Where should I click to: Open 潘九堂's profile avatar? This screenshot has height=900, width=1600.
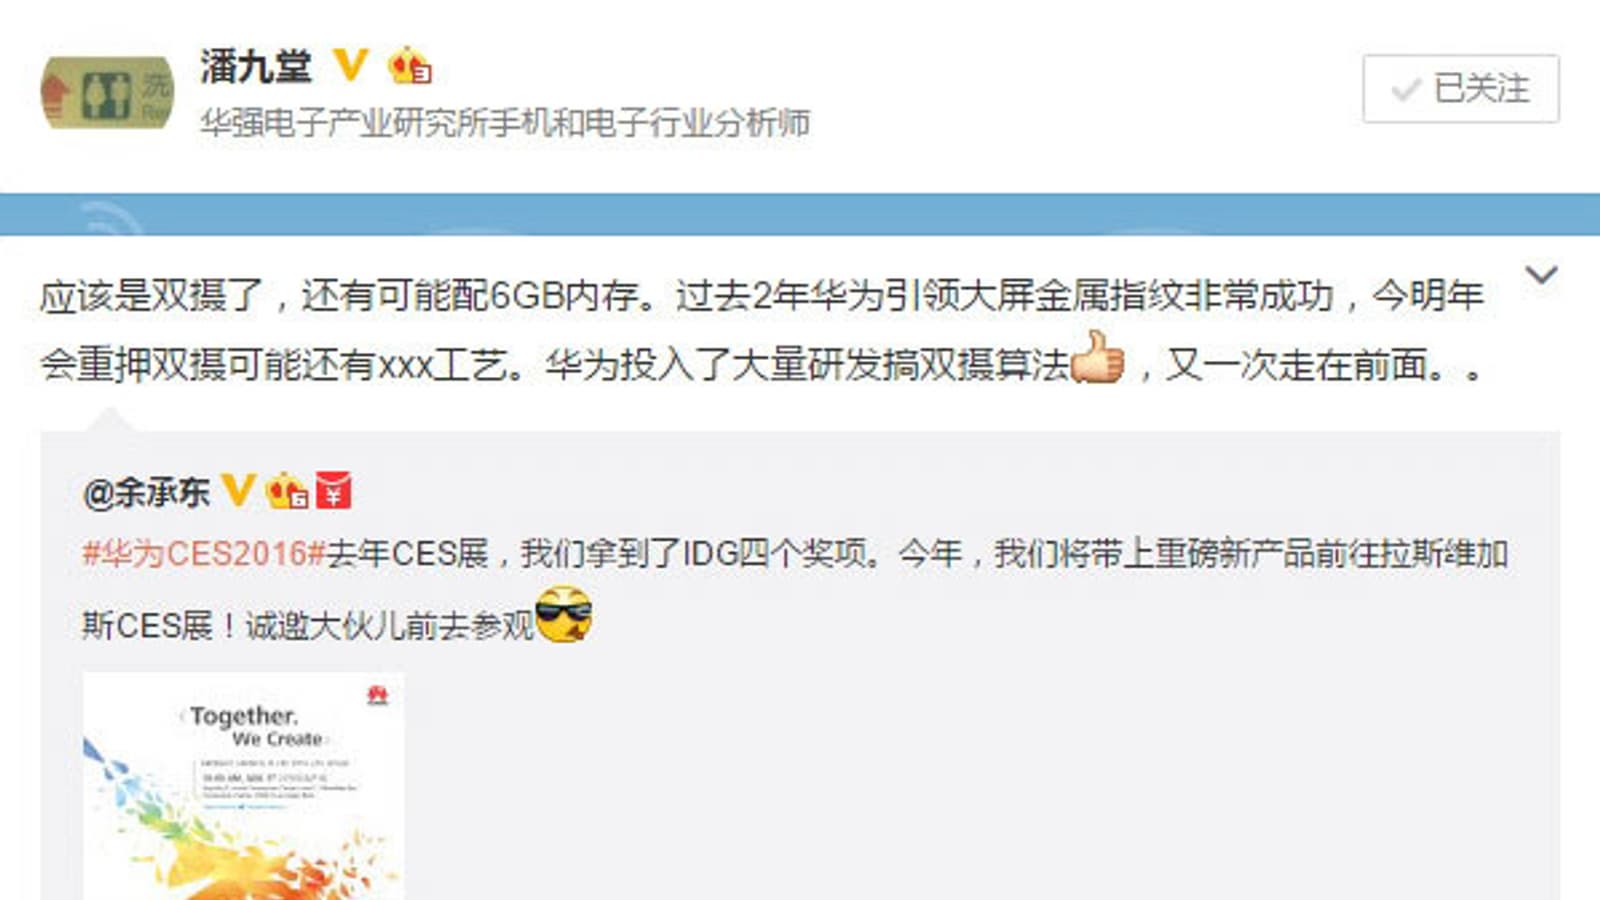[x=107, y=93]
